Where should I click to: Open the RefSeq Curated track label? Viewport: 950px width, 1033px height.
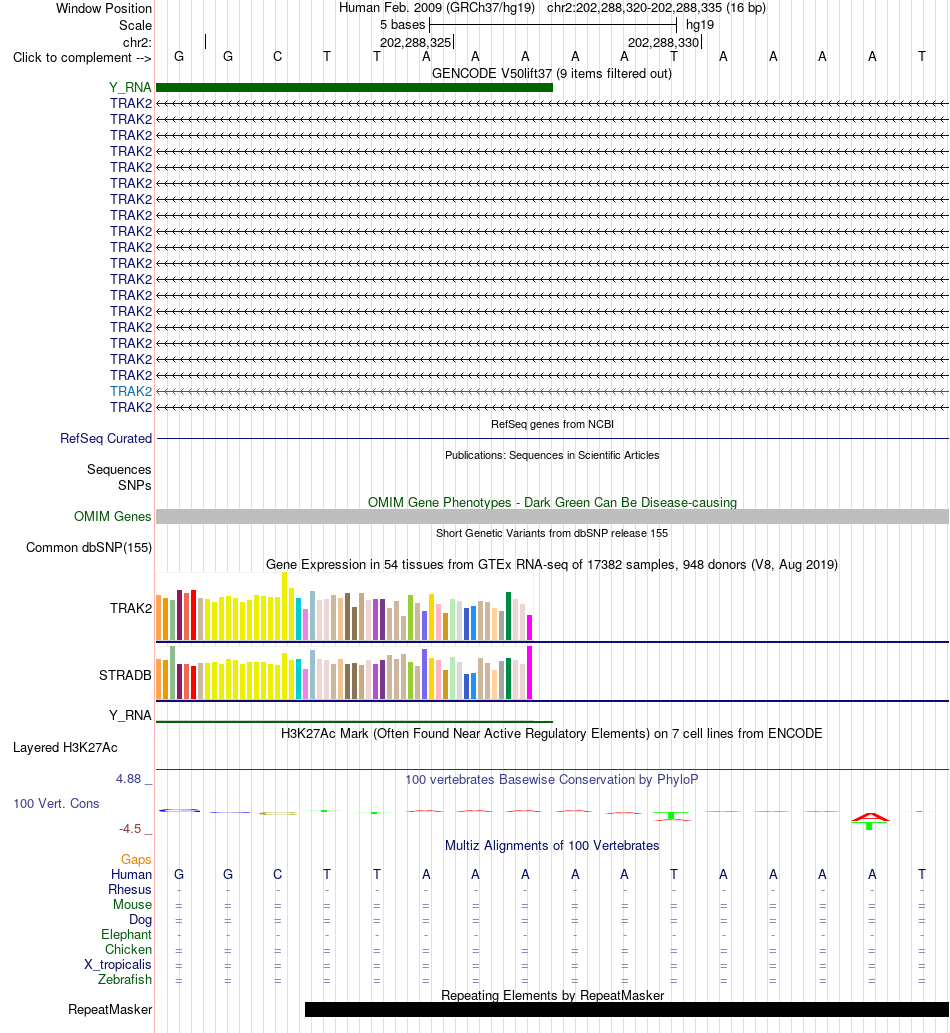(105, 439)
